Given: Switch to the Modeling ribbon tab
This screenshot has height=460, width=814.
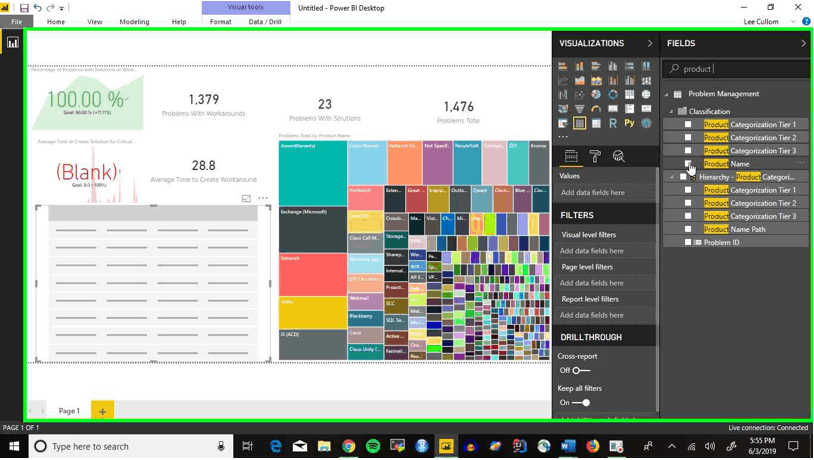Looking at the screenshot, I should (x=134, y=22).
